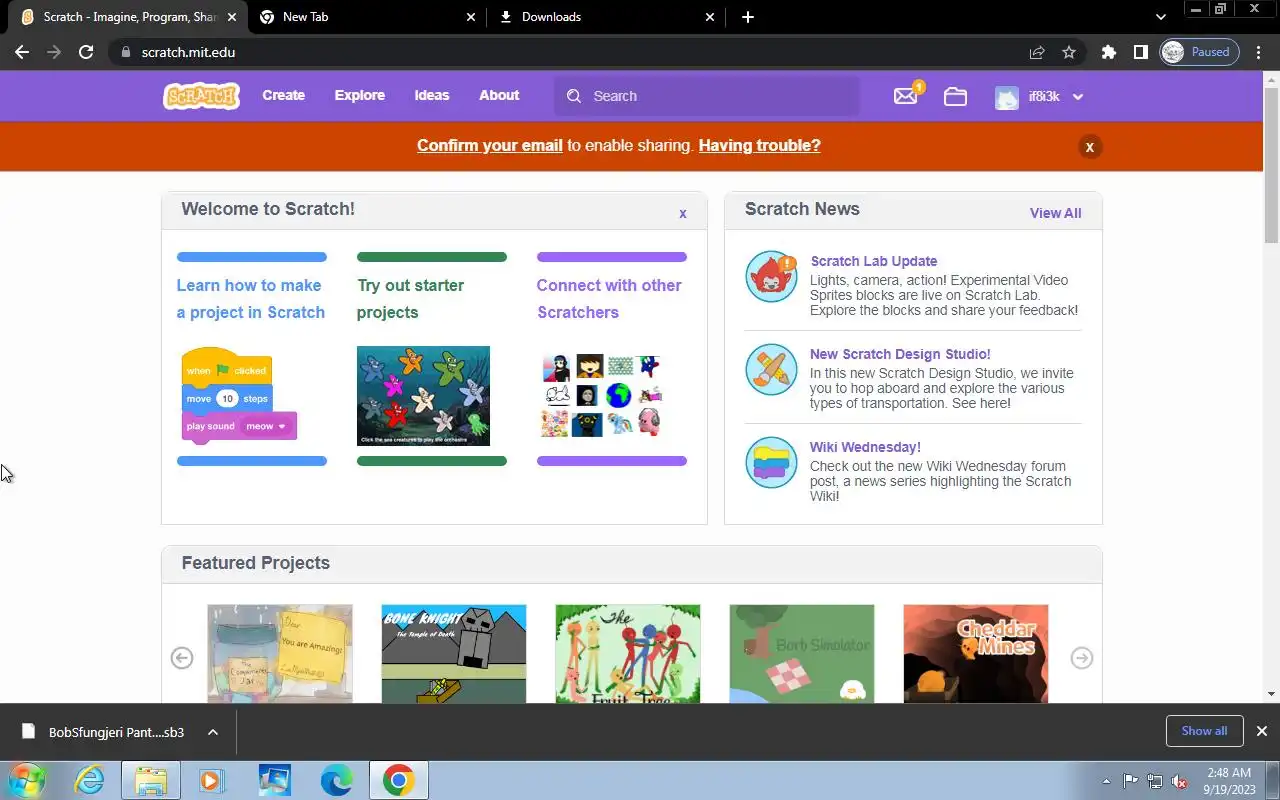The height and width of the screenshot is (800, 1280).
Task: Open Chrome three-dot menu
Action: tap(1259, 52)
